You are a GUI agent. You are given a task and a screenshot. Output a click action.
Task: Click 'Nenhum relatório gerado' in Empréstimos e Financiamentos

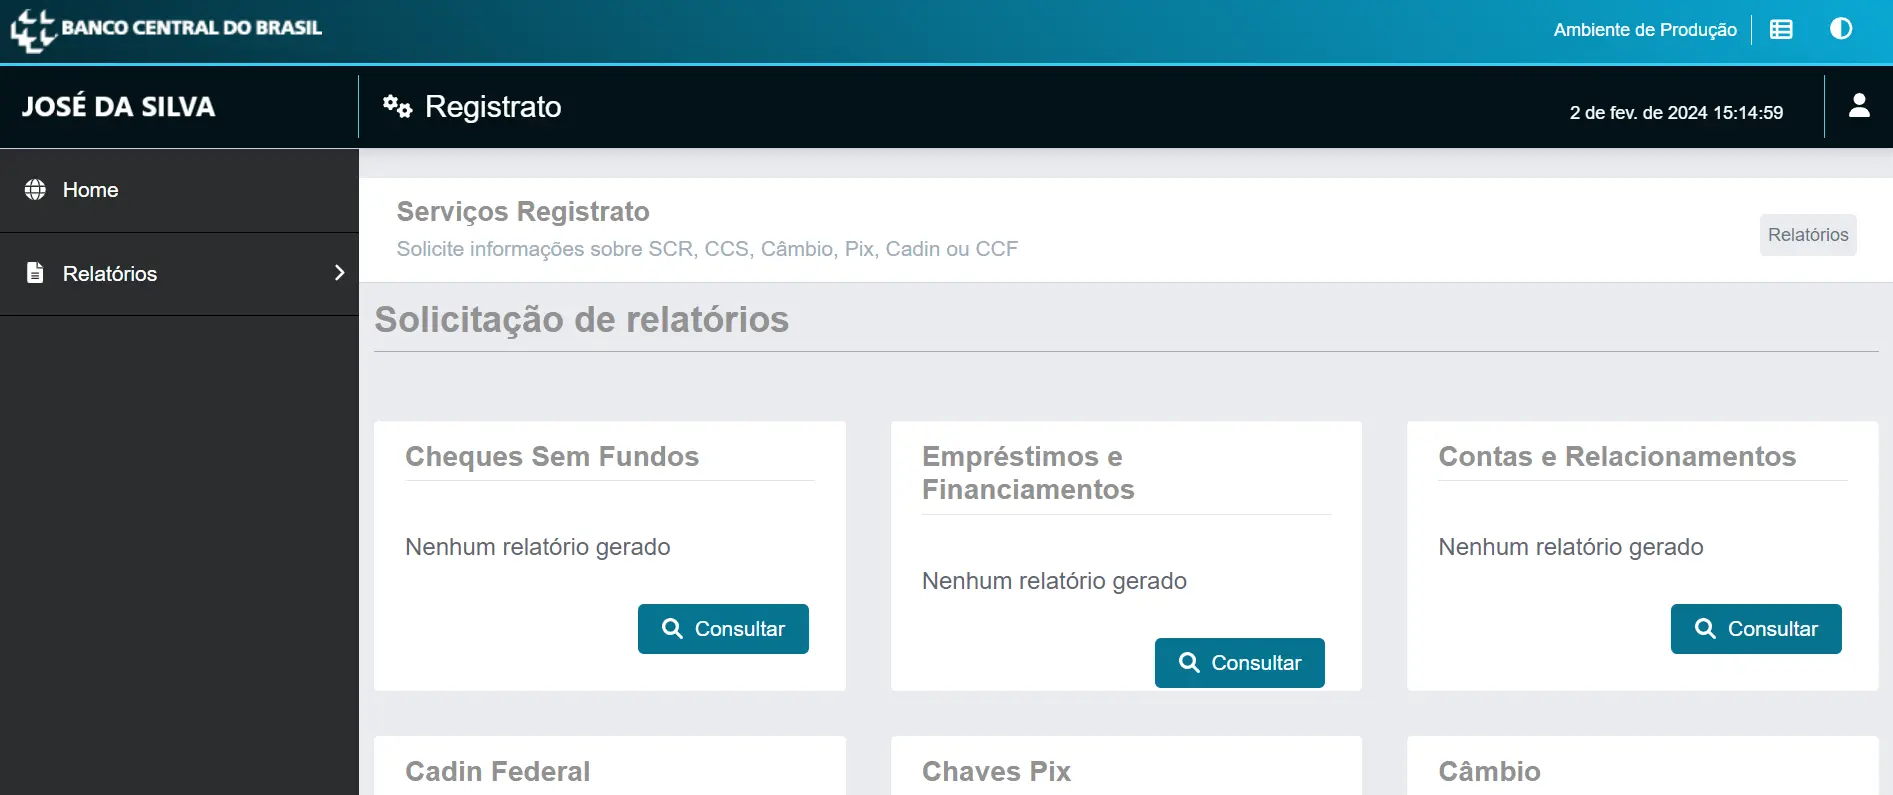1054,581
